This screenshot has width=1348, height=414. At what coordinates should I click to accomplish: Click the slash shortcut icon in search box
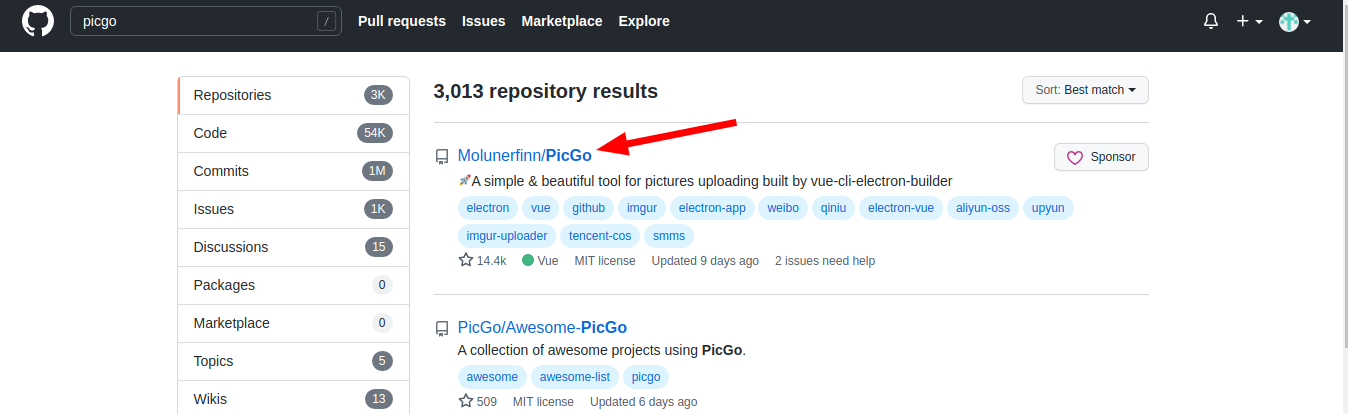[x=326, y=21]
